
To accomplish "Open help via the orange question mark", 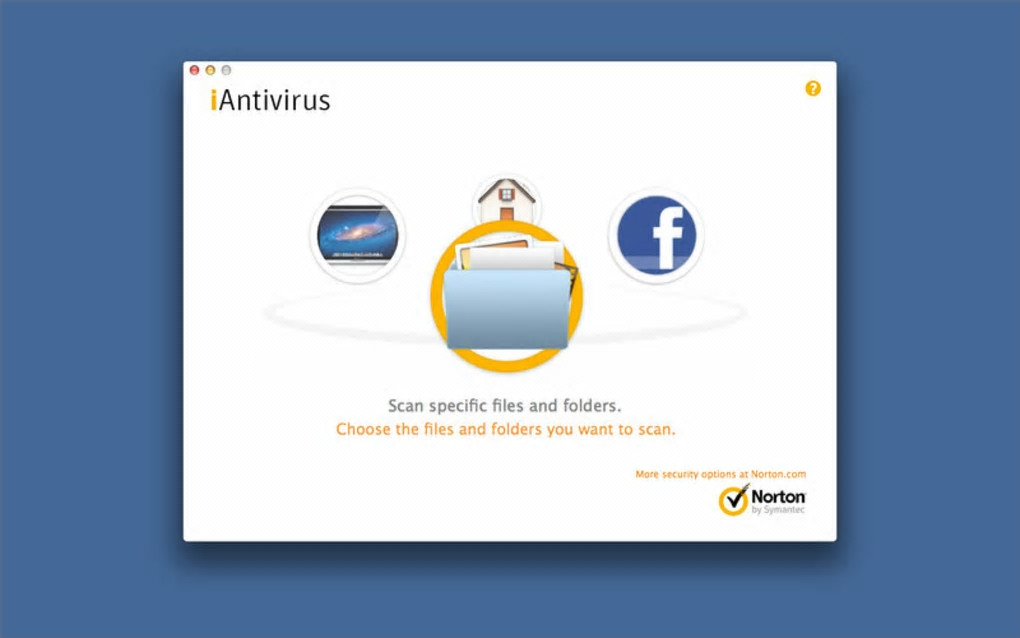I will pyautogui.click(x=812, y=88).
